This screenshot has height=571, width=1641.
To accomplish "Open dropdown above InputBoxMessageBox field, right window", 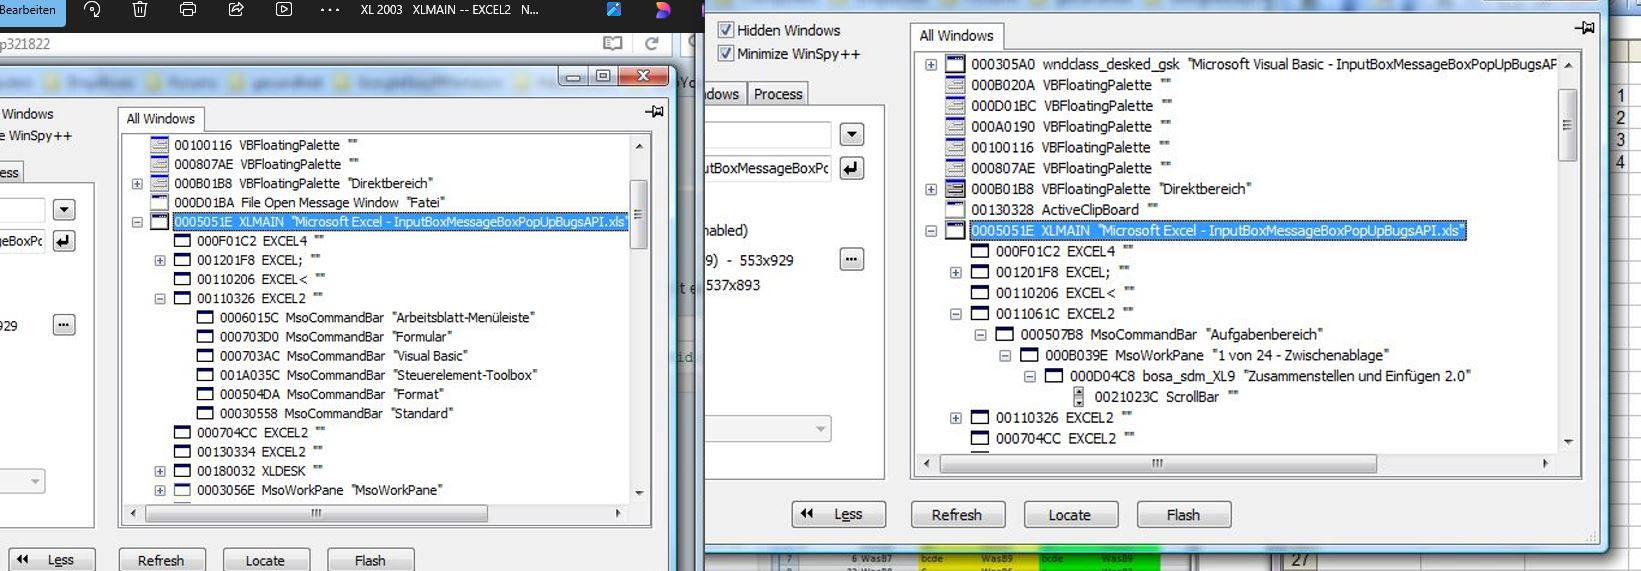I will (x=851, y=134).
